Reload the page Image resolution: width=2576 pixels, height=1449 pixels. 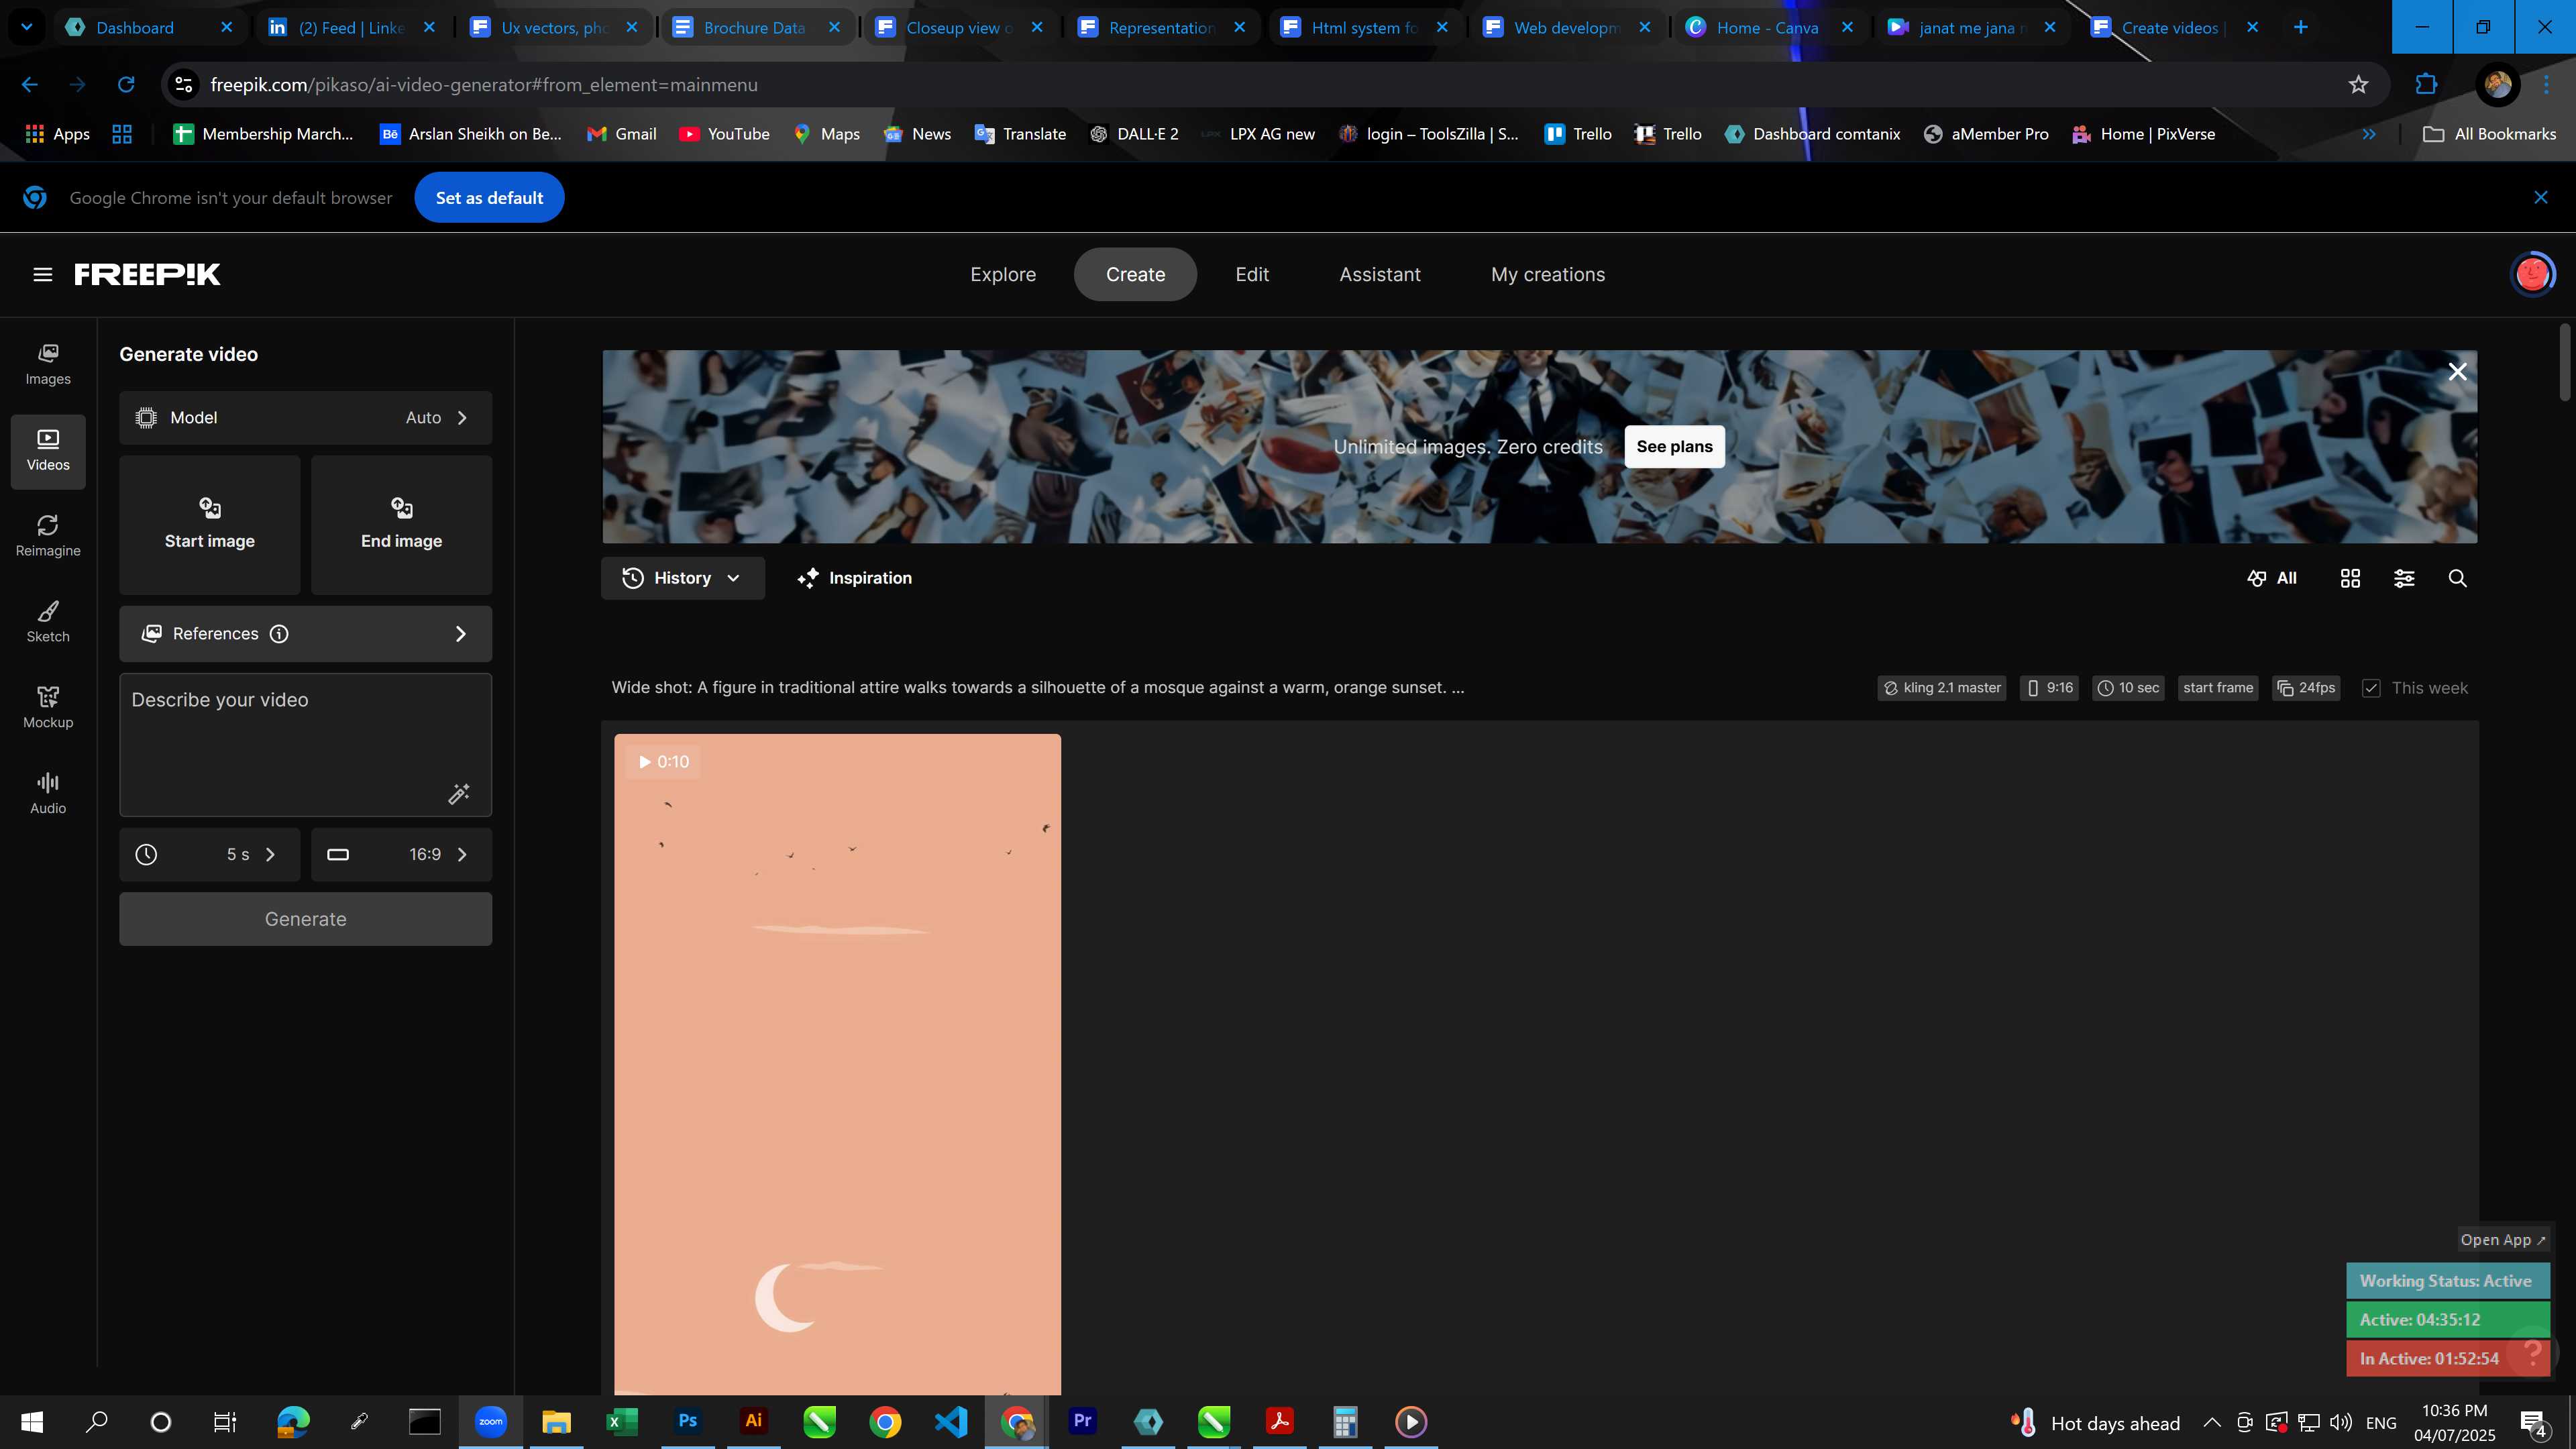point(126,85)
